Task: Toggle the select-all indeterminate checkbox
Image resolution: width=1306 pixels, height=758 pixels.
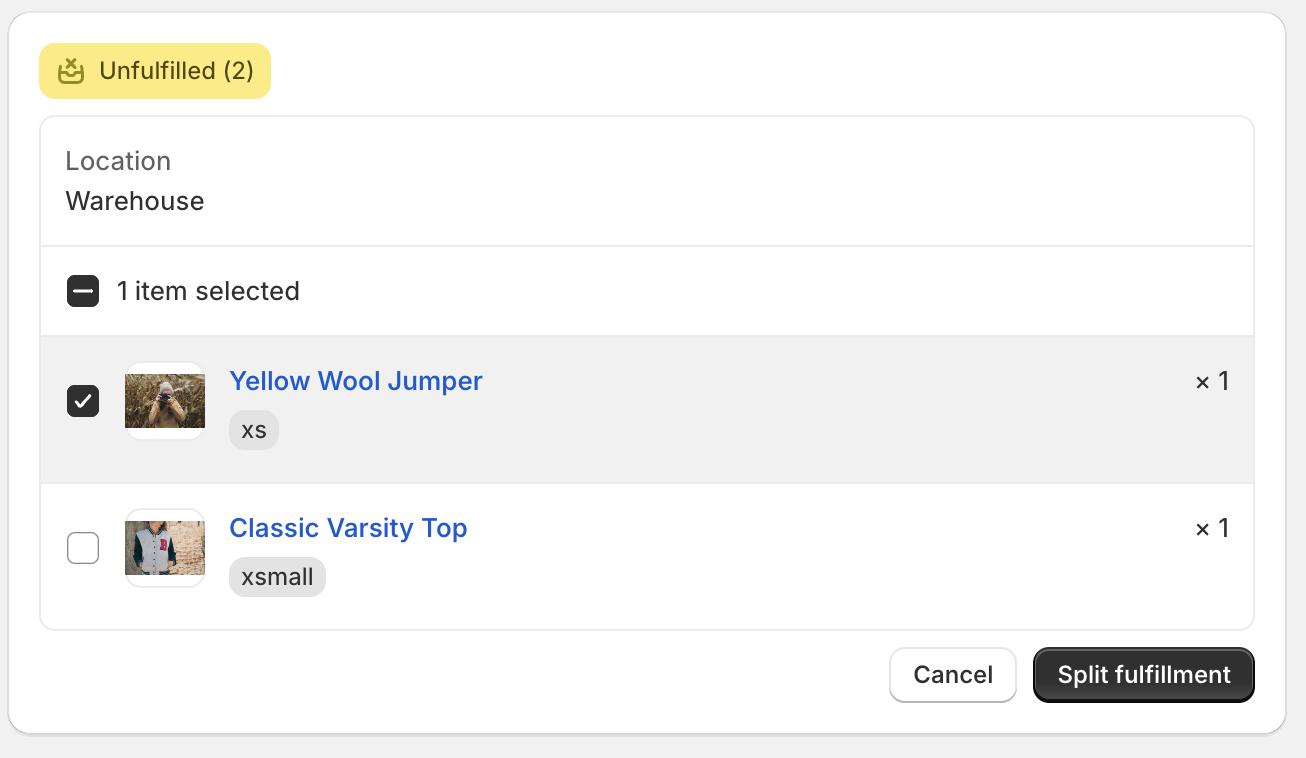Action: 83,291
